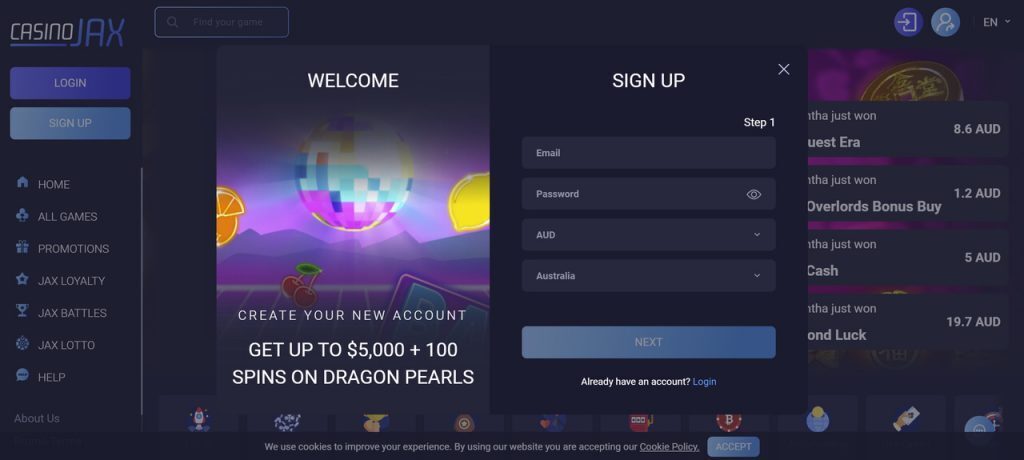Expand the EN language selector
This screenshot has width=1024, height=460.
tap(997, 22)
